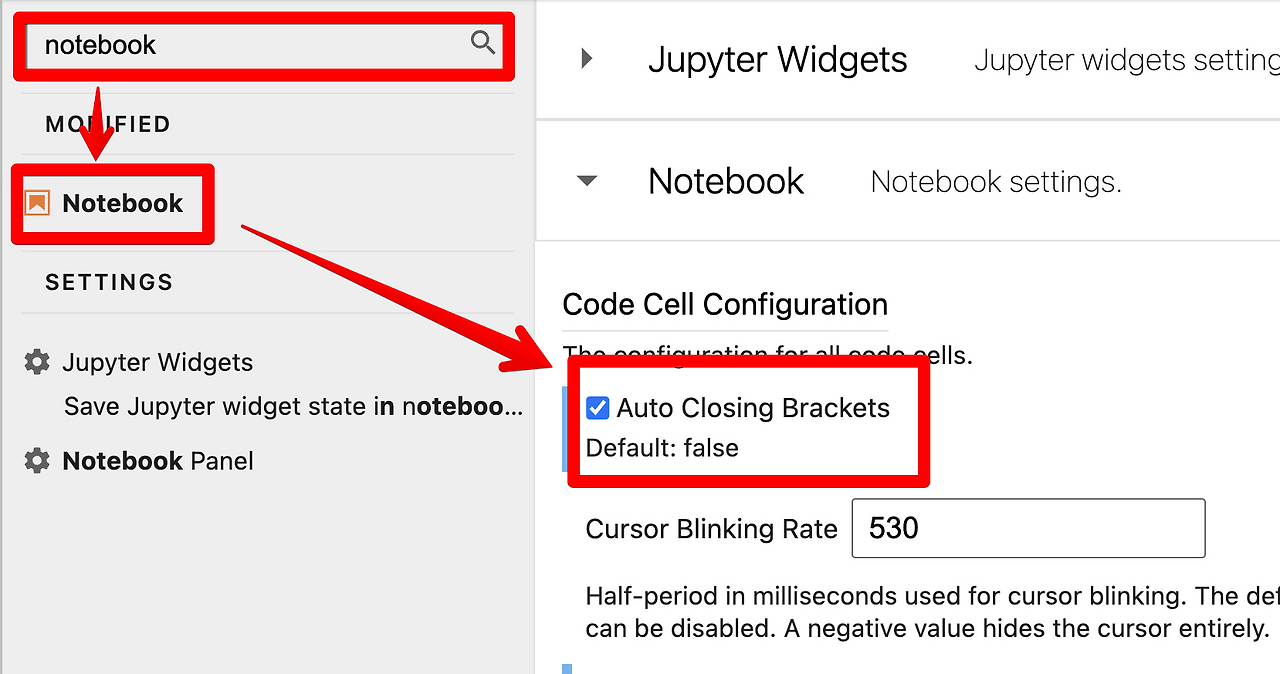Open Jupyter Widgets in the Settings list

tap(158, 362)
